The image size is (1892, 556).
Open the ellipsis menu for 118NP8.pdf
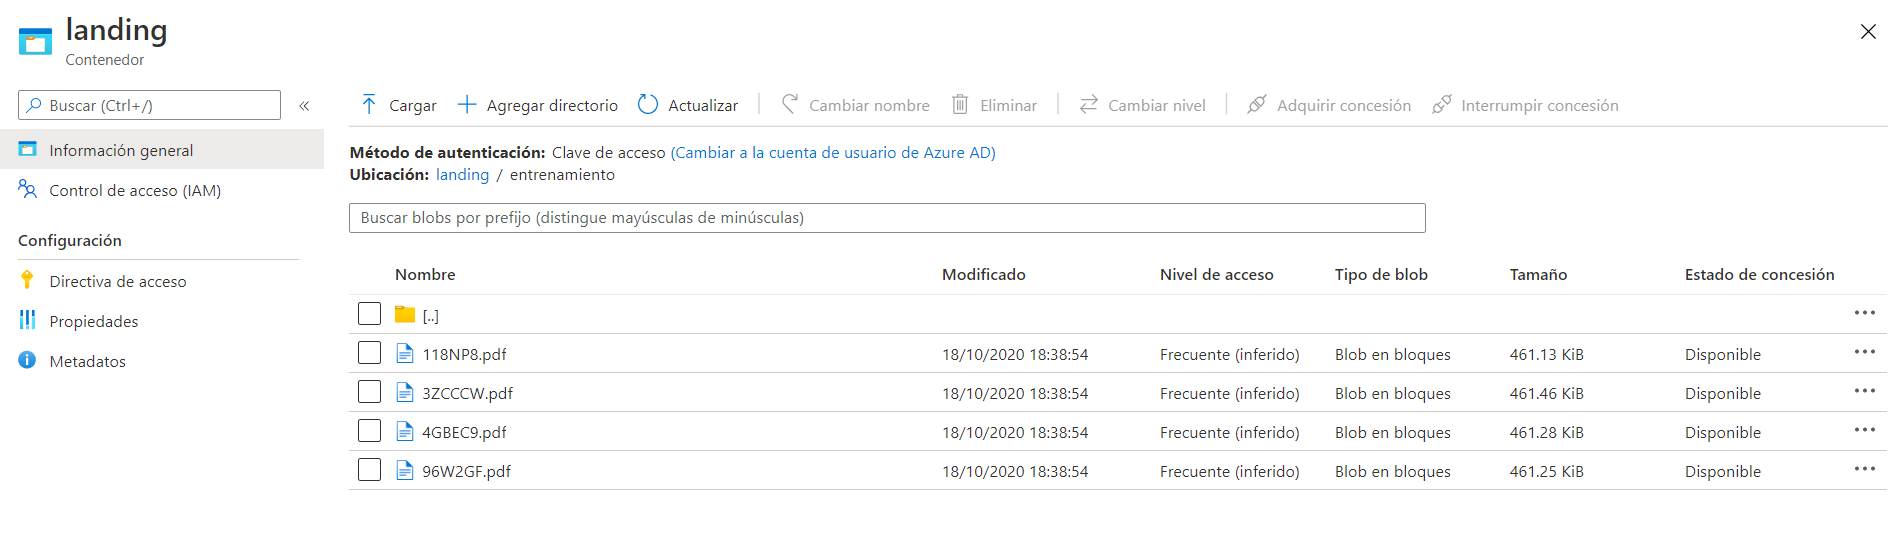1864,352
